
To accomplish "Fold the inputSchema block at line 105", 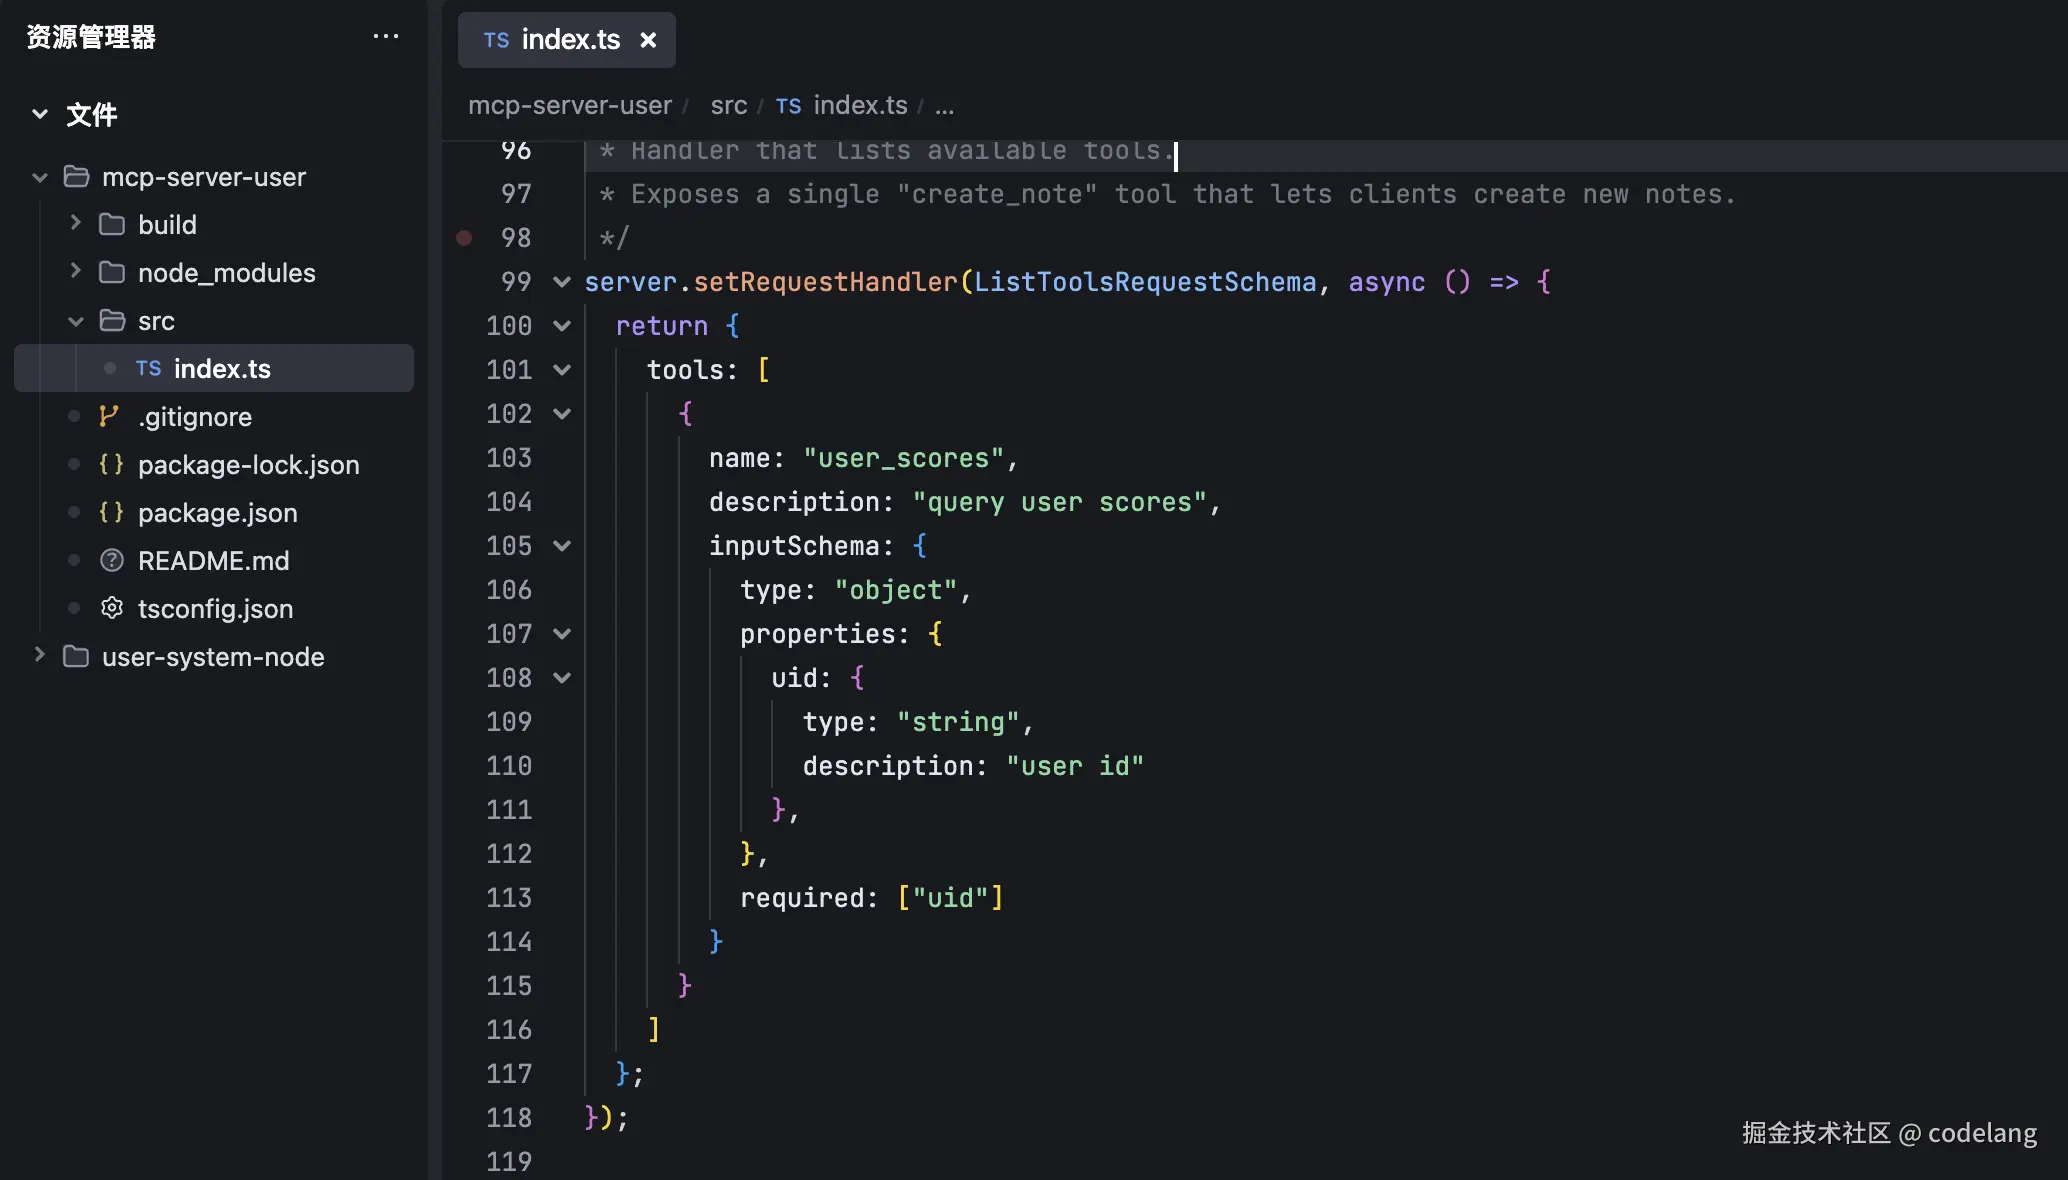I will (562, 546).
